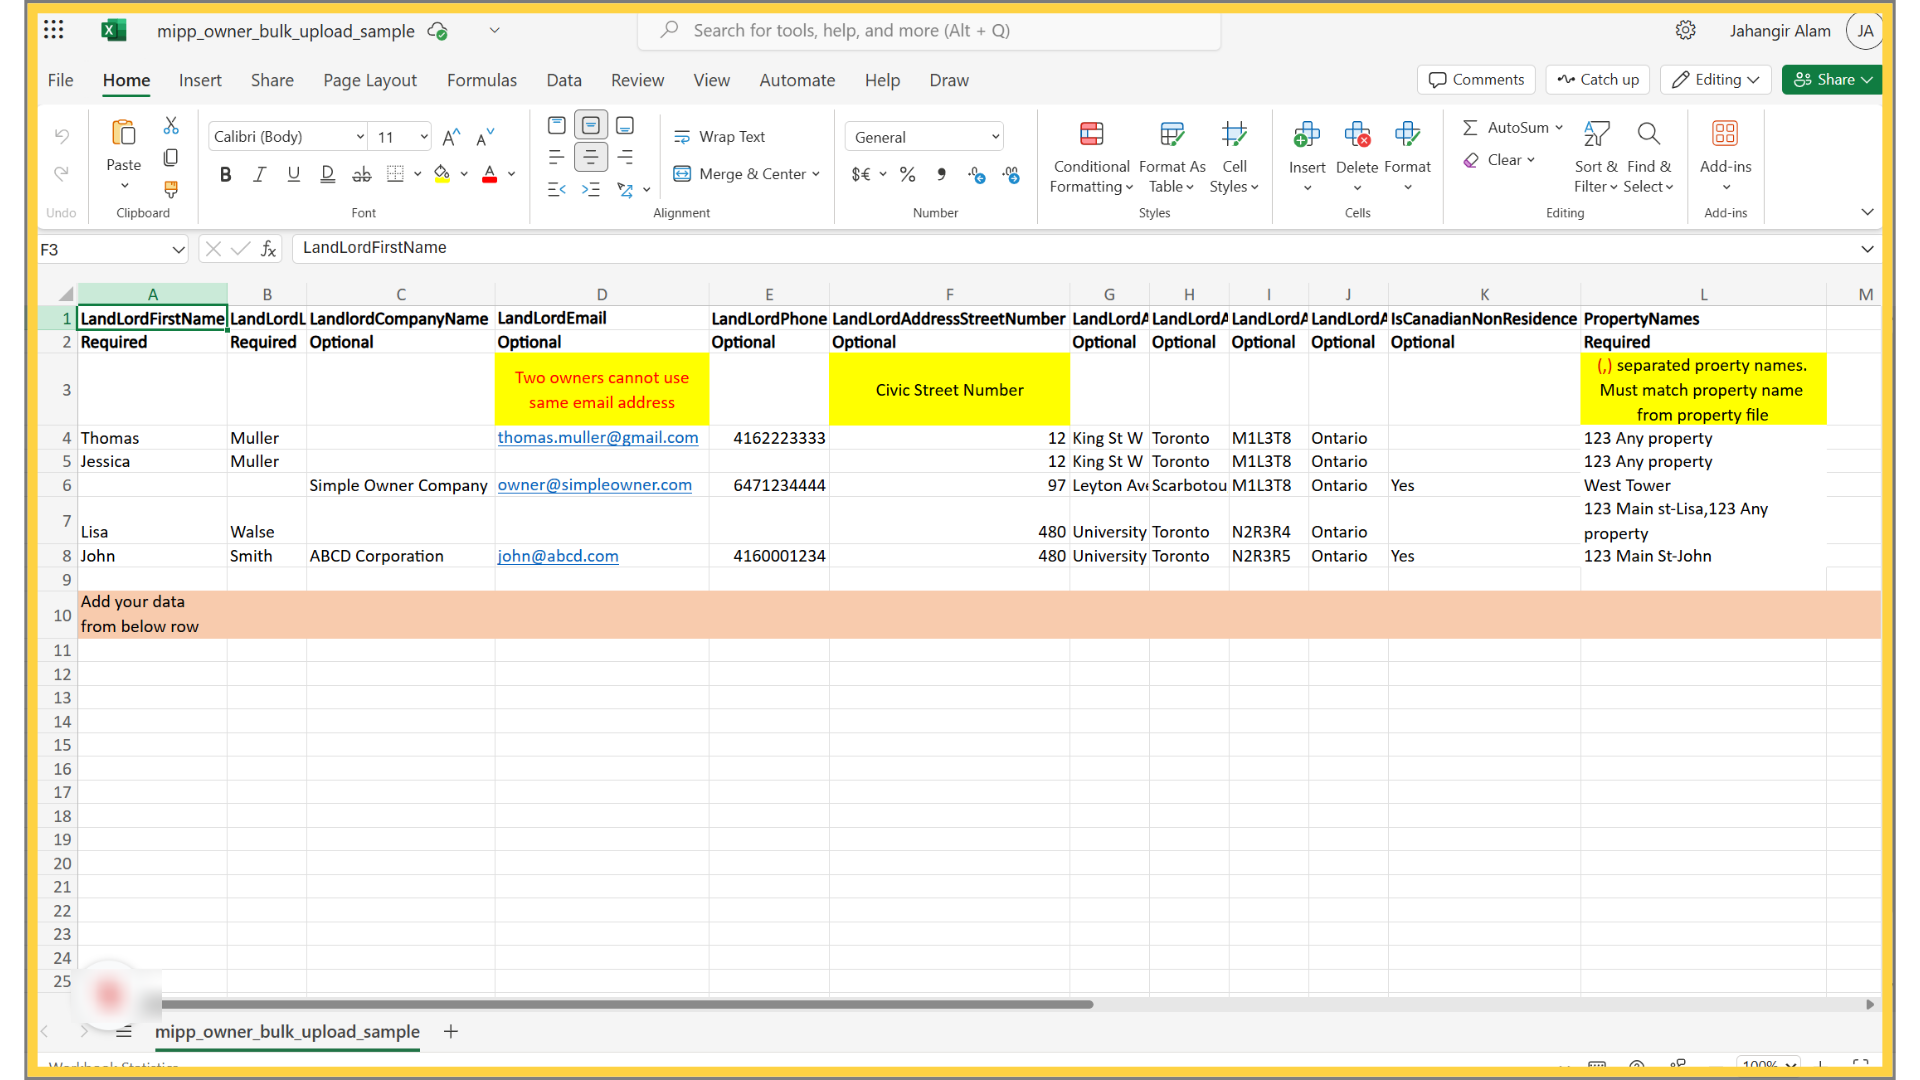Viewport: 1920px width, 1080px height.
Task: Open the font name dropdown
Action: [360, 137]
